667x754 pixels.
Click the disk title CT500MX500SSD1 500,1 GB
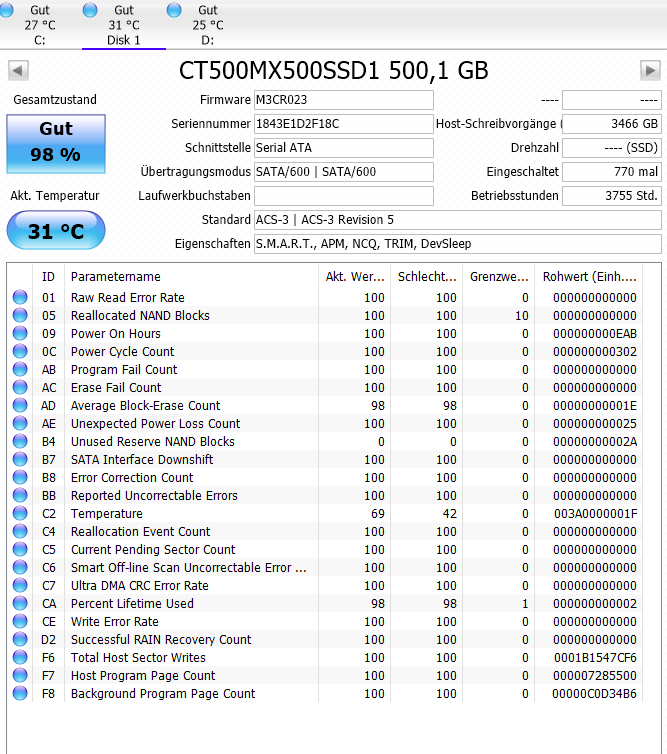[x=334, y=71]
